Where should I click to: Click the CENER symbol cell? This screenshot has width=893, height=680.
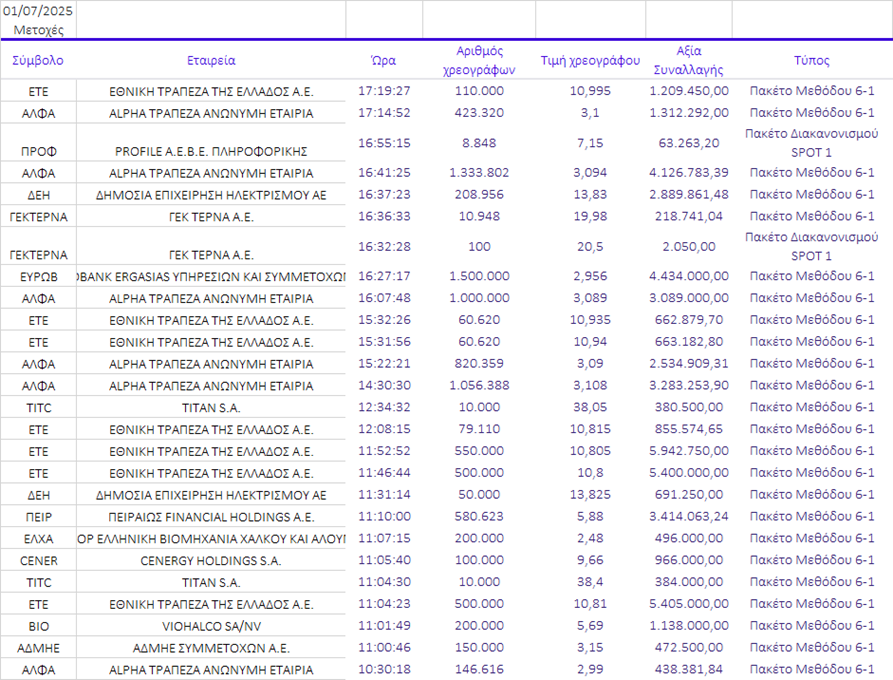pyautogui.click(x=38, y=561)
